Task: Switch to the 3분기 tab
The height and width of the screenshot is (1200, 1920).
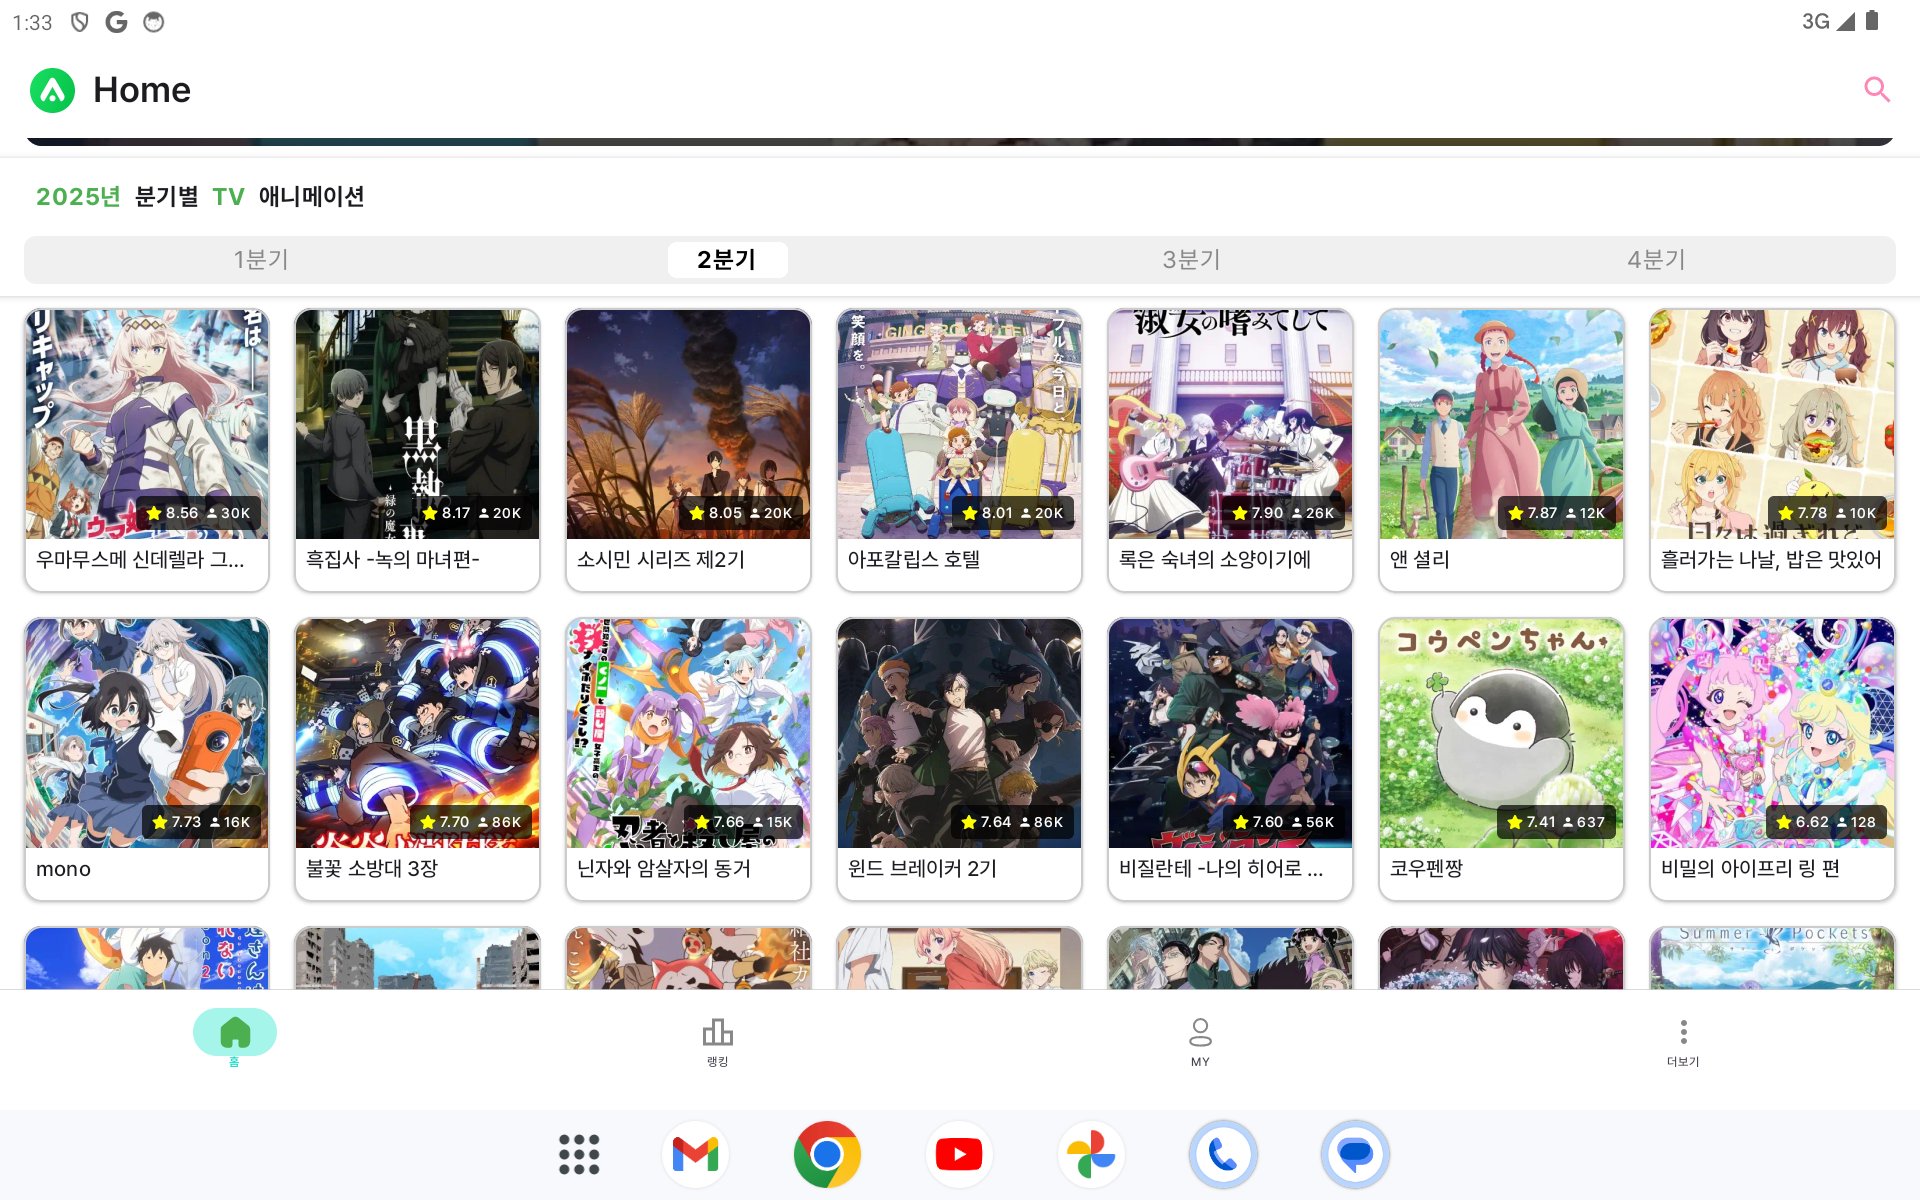Action: [x=1192, y=259]
